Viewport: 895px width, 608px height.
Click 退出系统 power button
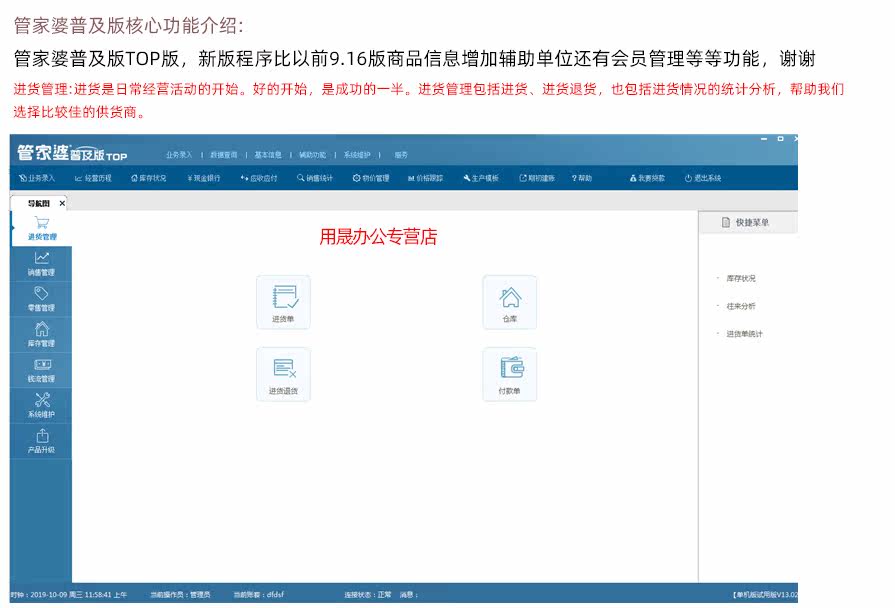click(703, 178)
